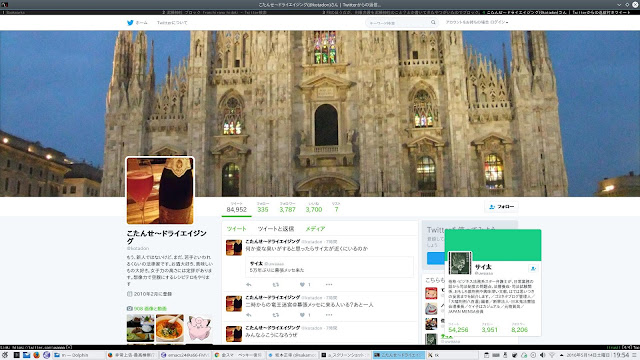This screenshot has width=640, height=360.
Task: Switch to the Dolphin taskbar window
Action: tap(78, 355)
